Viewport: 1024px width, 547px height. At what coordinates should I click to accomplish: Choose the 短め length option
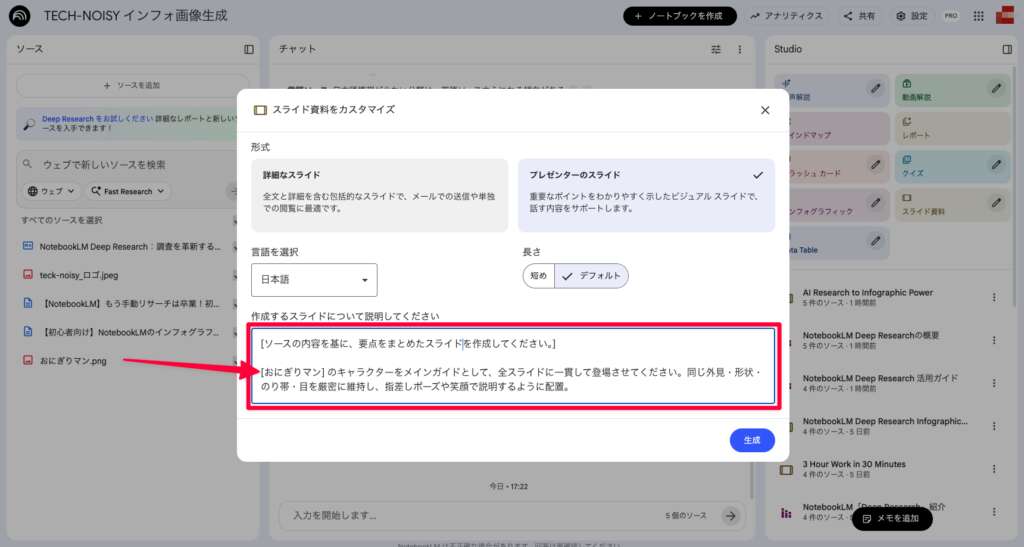tap(539, 276)
